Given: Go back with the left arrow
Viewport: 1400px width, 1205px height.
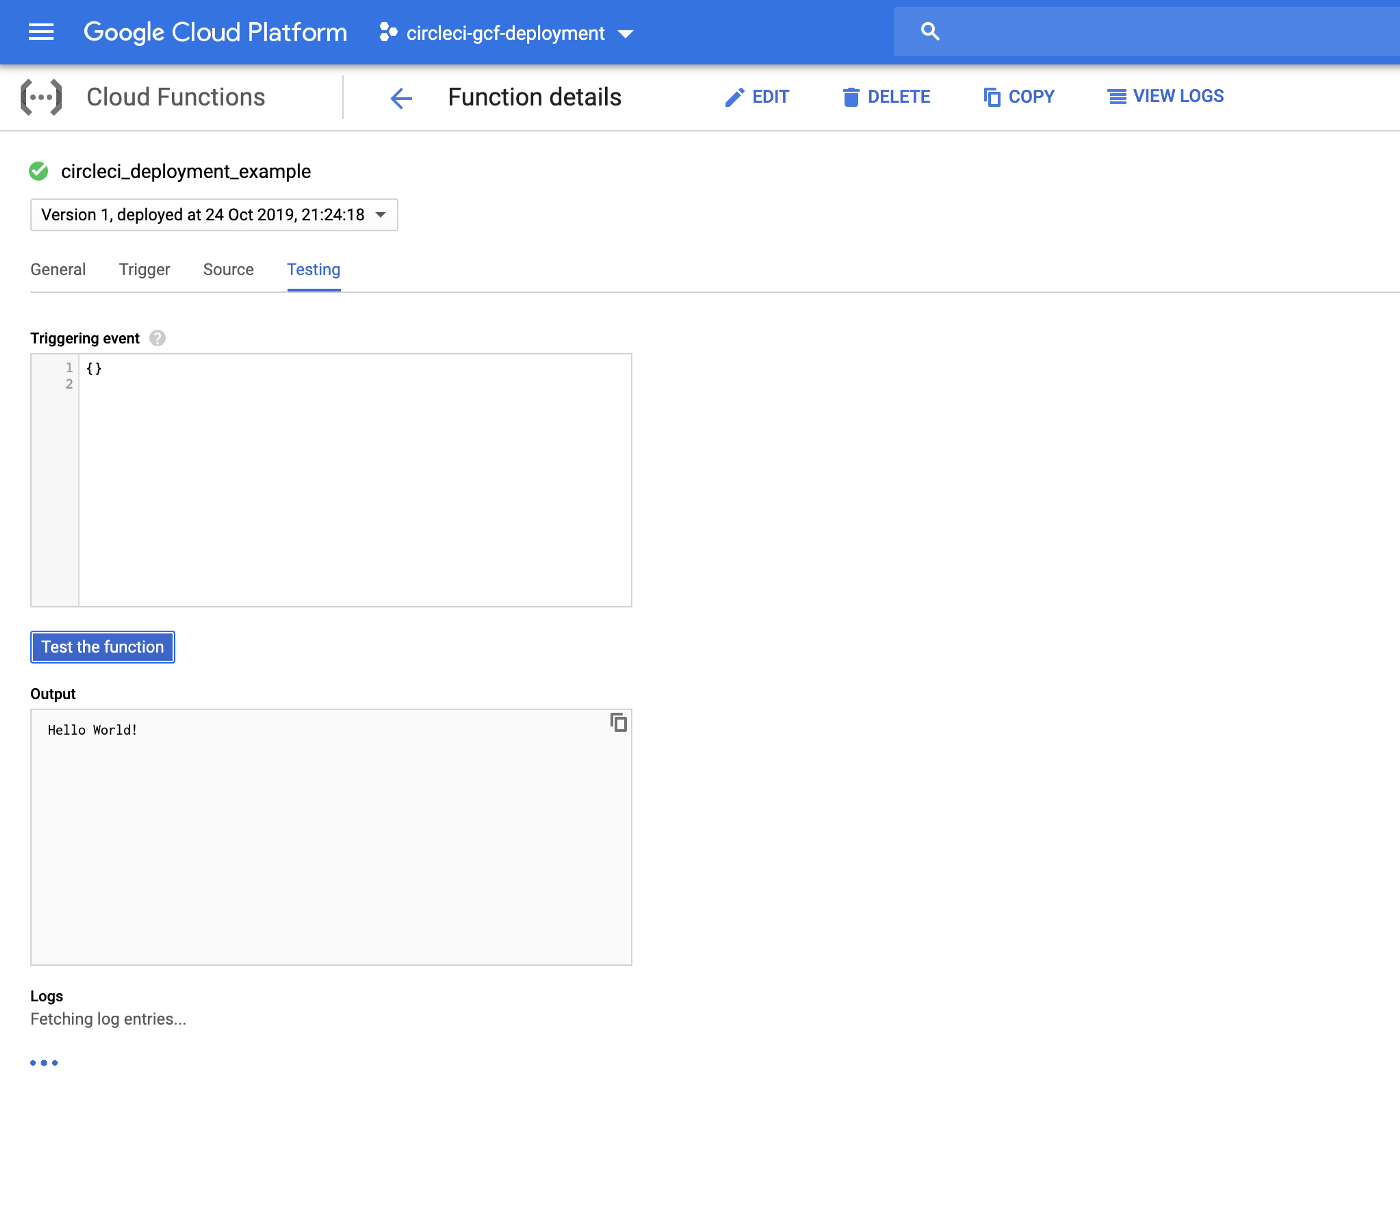Looking at the screenshot, I should coord(401,98).
